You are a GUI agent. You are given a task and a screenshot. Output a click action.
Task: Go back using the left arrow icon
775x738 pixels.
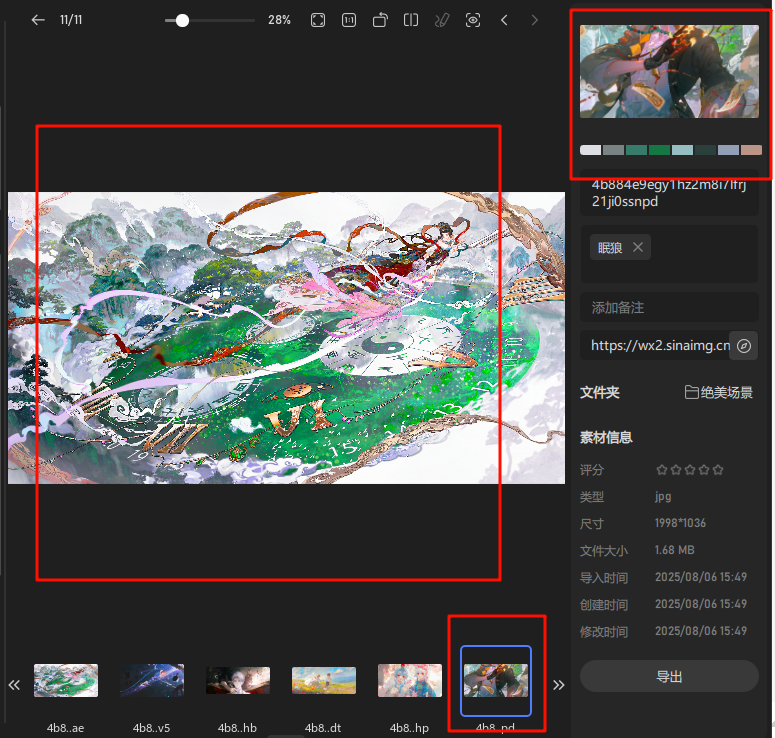38,20
